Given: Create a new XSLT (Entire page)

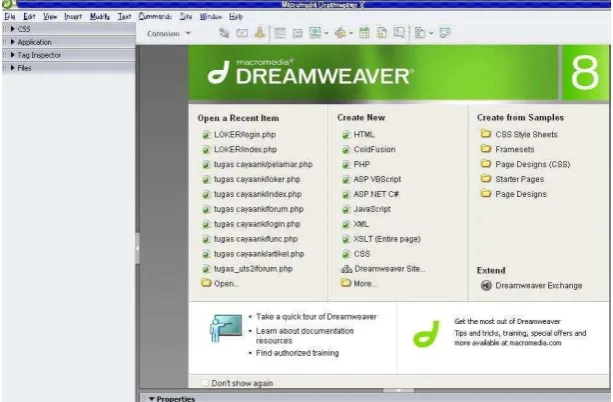Looking at the screenshot, I should pos(387,239).
